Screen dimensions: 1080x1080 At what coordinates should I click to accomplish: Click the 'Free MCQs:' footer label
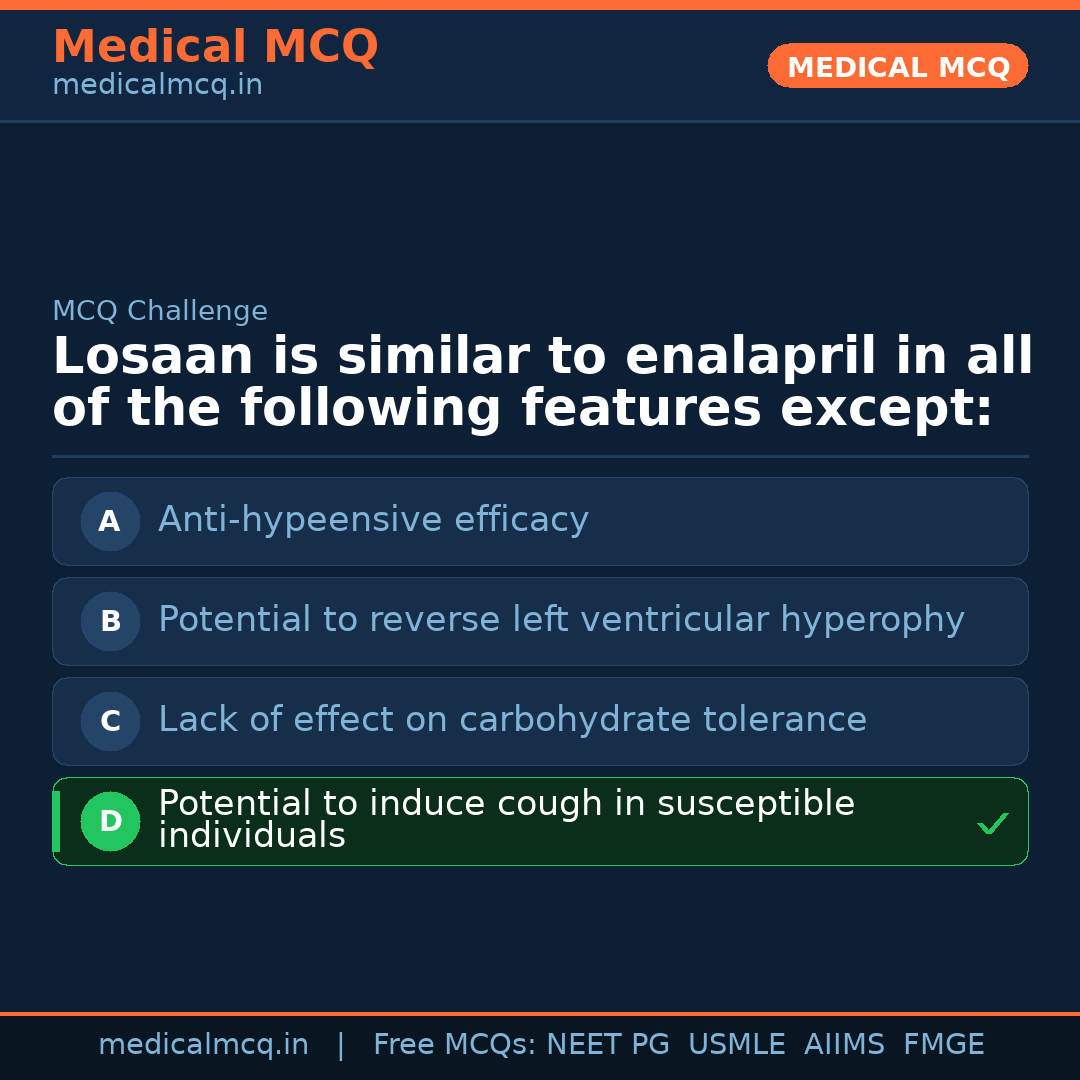click(x=455, y=1045)
